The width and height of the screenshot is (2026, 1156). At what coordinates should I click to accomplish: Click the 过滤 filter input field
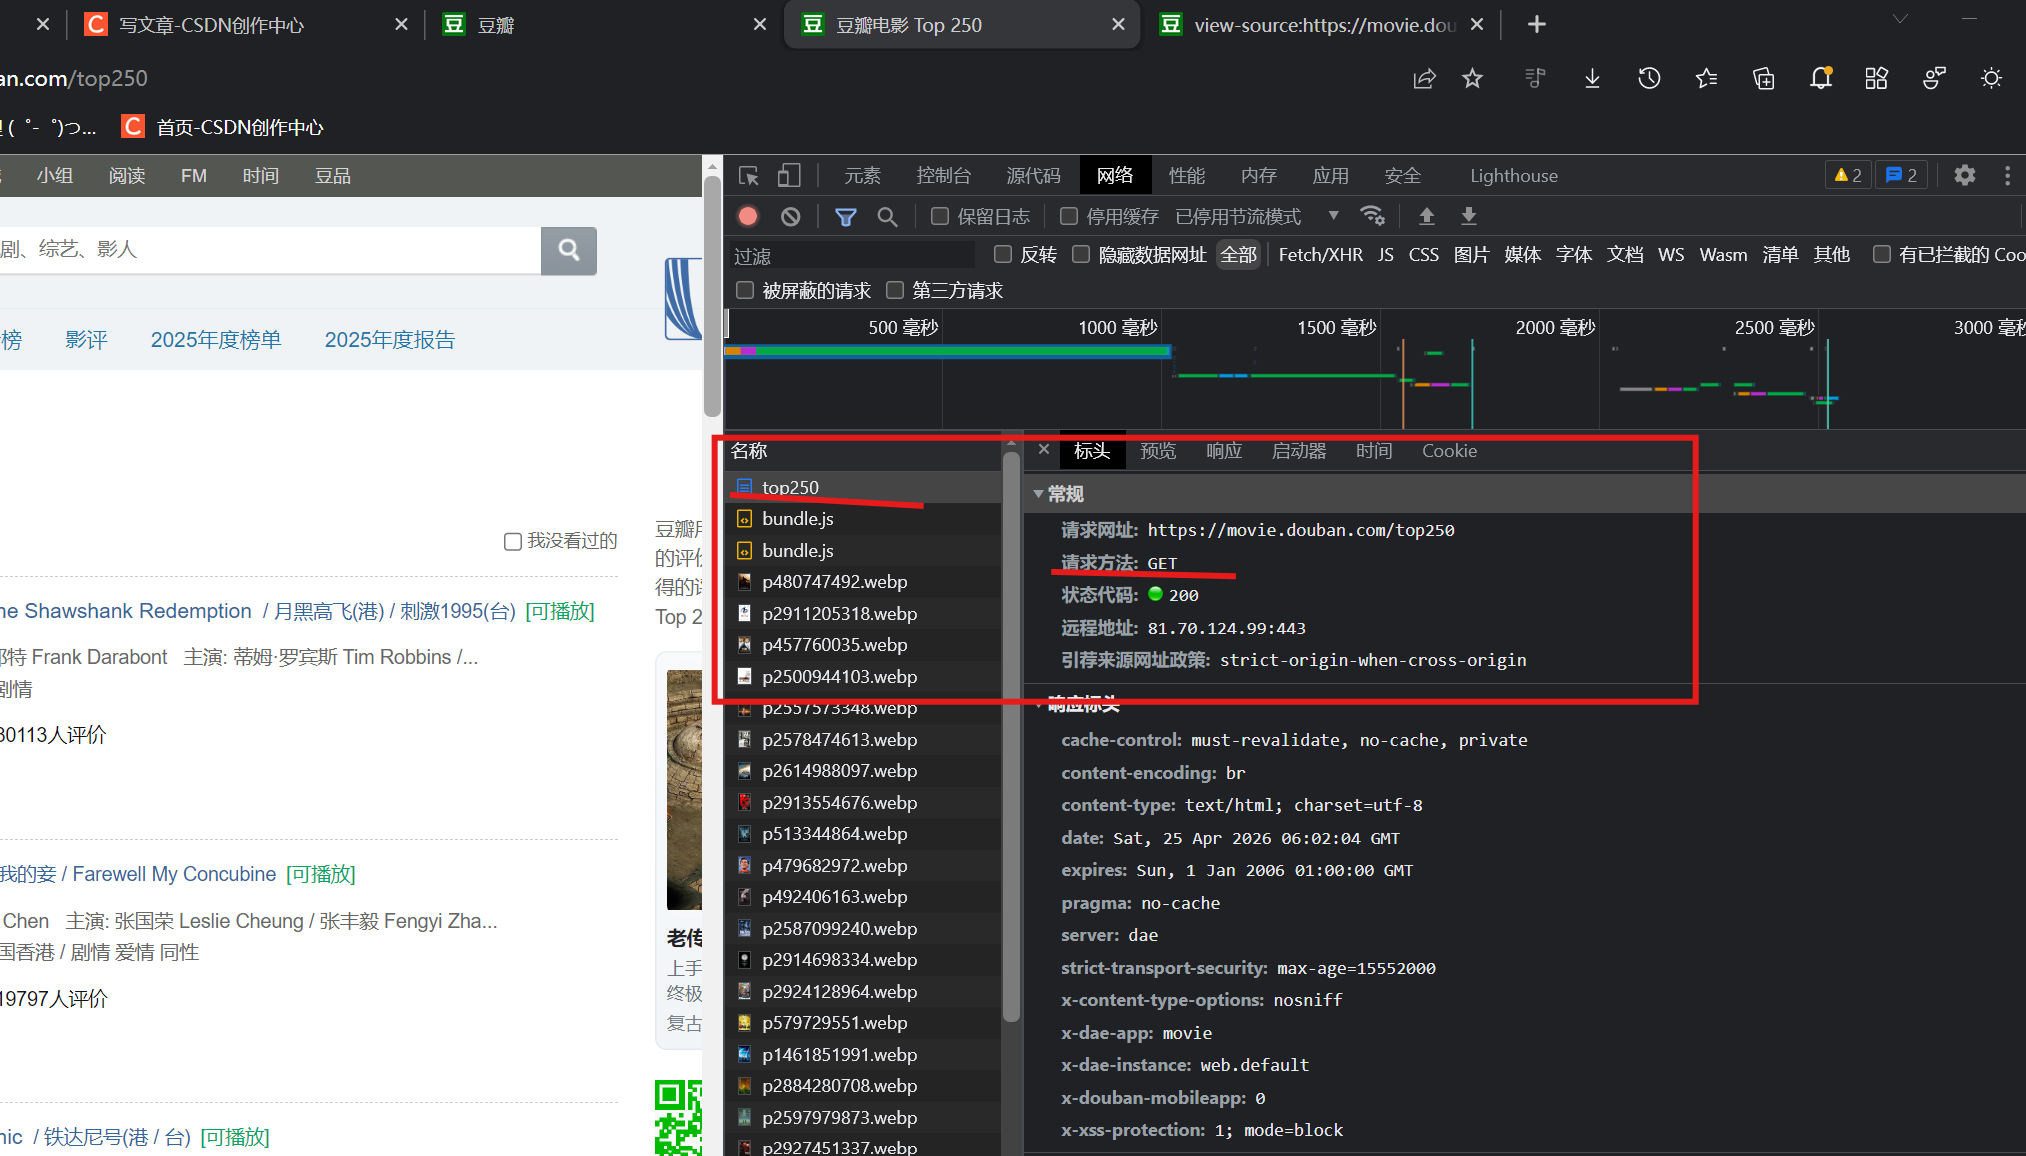850,256
